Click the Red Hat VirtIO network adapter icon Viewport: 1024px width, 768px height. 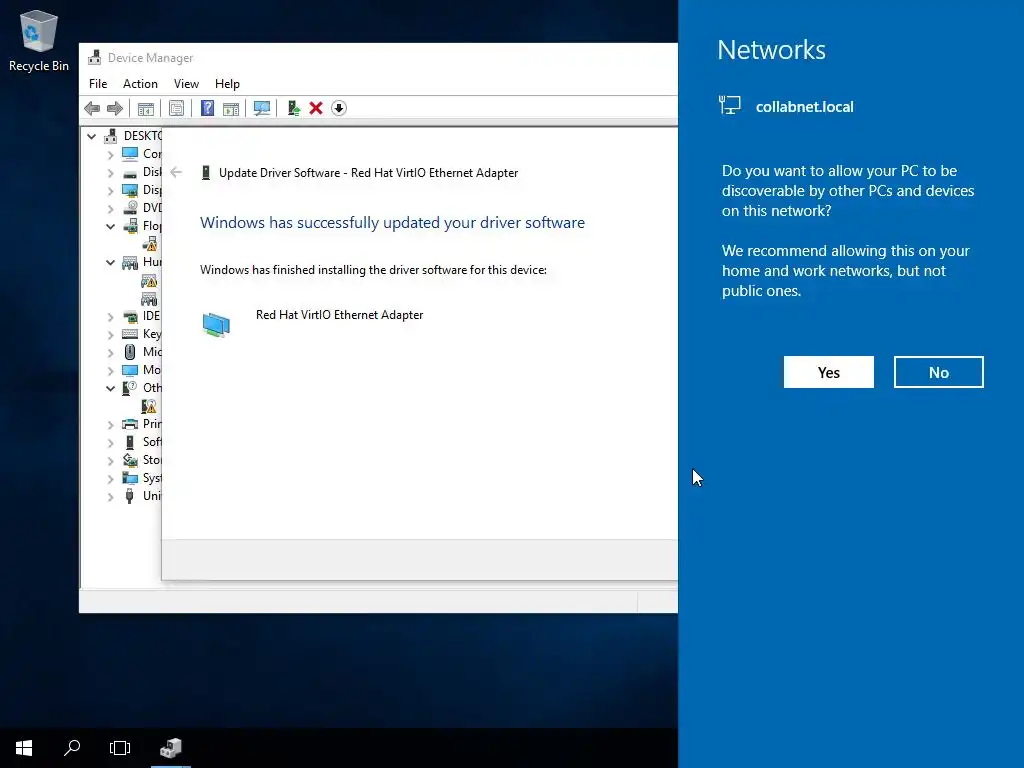(x=216, y=325)
